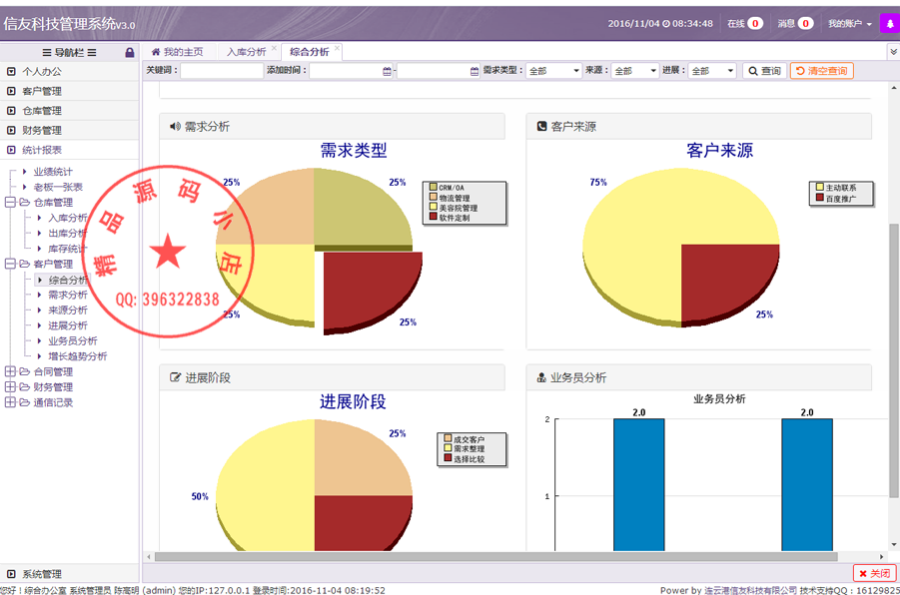Switch to the 入库分析 tab
The height and width of the screenshot is (595, 900).
(x=246, y=52)
